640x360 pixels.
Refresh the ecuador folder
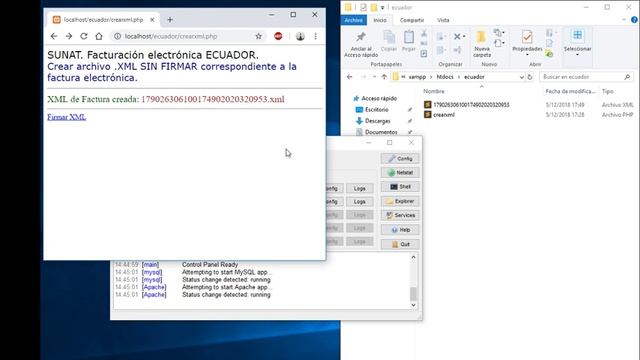530,77
